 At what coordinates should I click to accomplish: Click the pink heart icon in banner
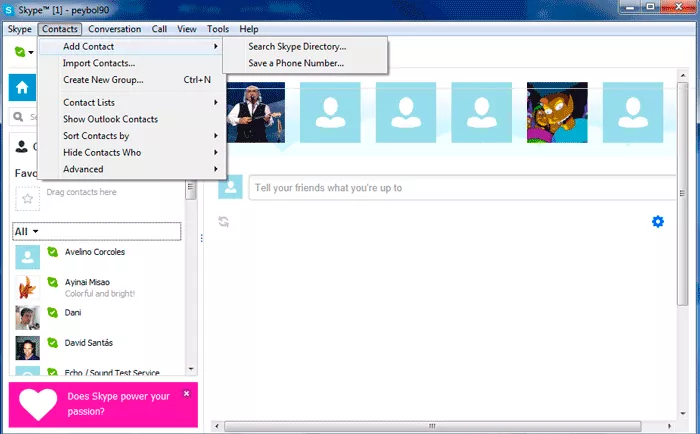pos(38,404)
